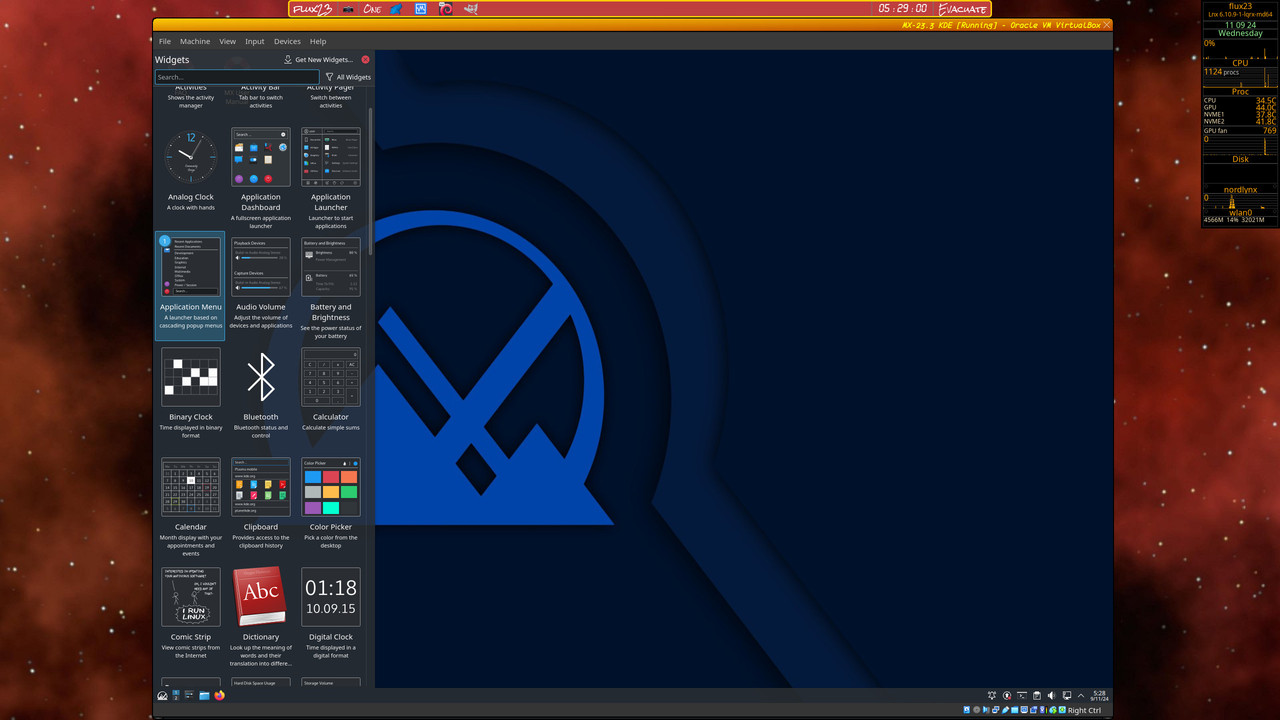Open the View menu
This screenshot has height=720, width=1280.
click(228, 42)
